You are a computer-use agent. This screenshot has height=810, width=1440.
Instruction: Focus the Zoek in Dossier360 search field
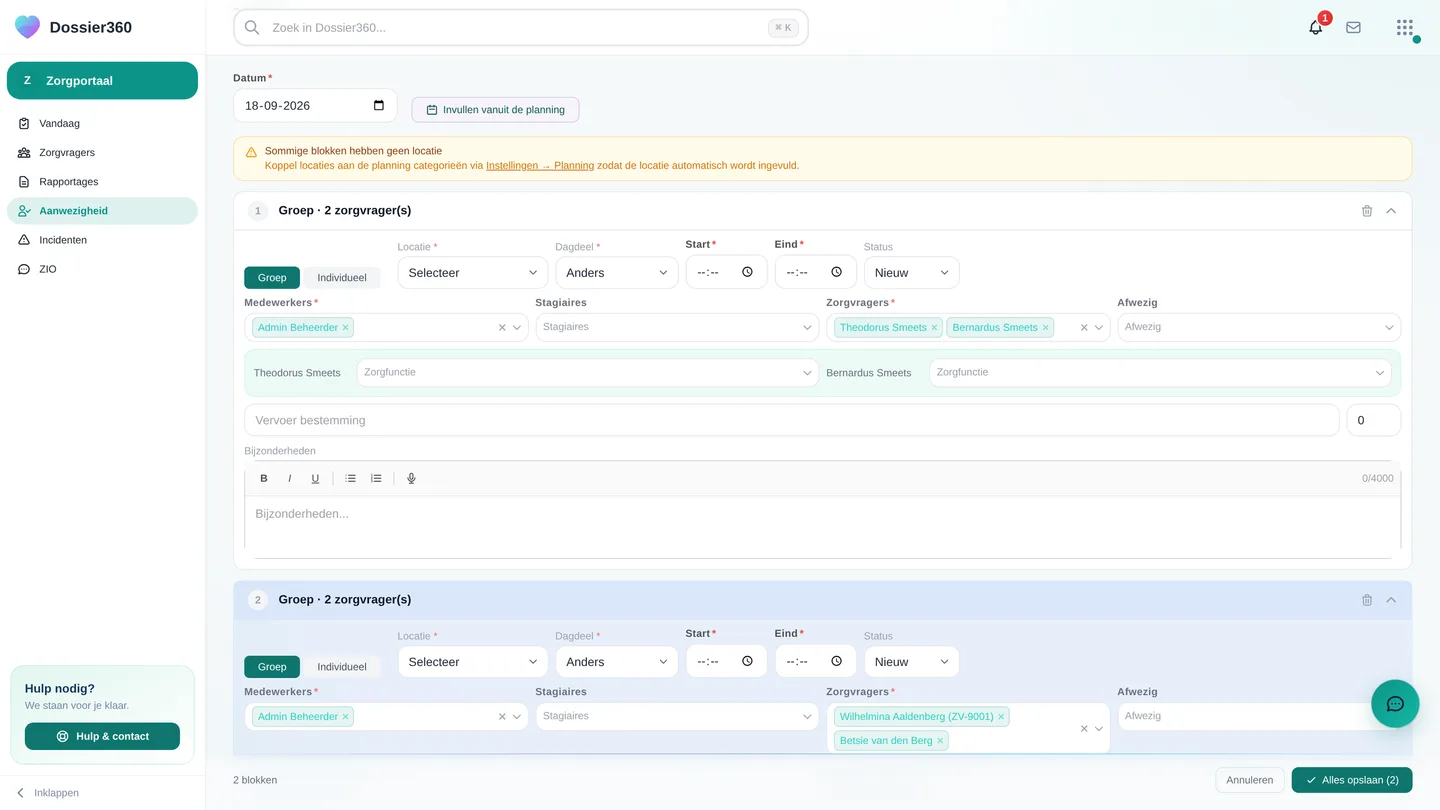pyautogui.click(x=521, y=28)
